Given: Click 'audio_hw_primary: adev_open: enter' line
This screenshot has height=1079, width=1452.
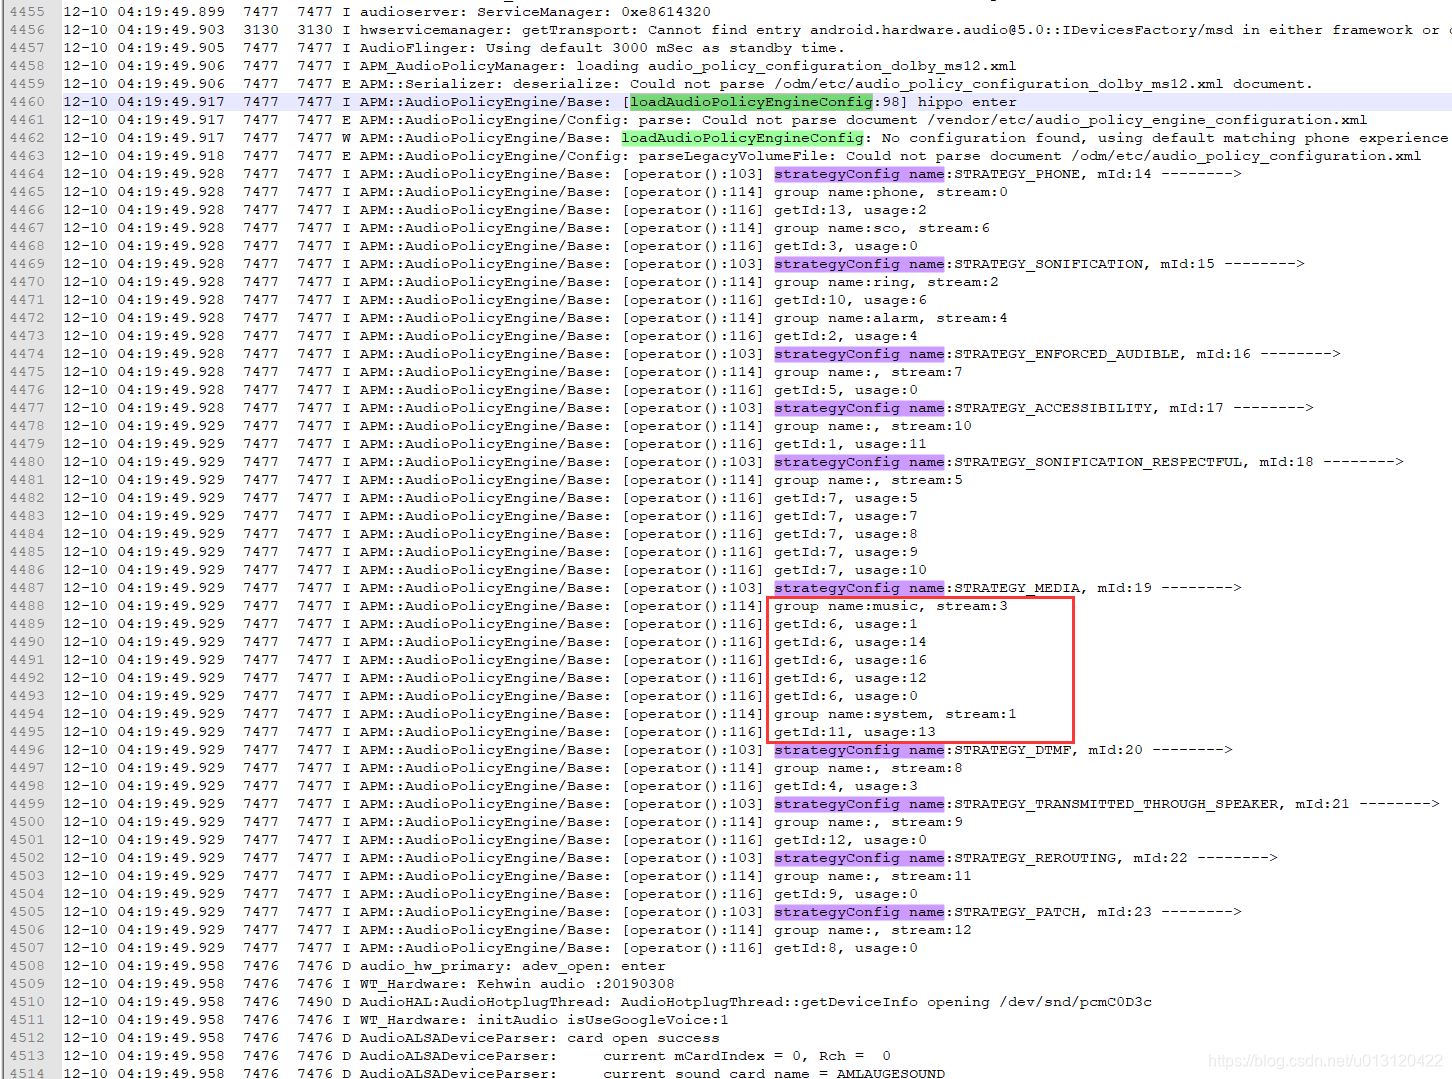Looking at the screenshot, I should (x=512, y=966).
